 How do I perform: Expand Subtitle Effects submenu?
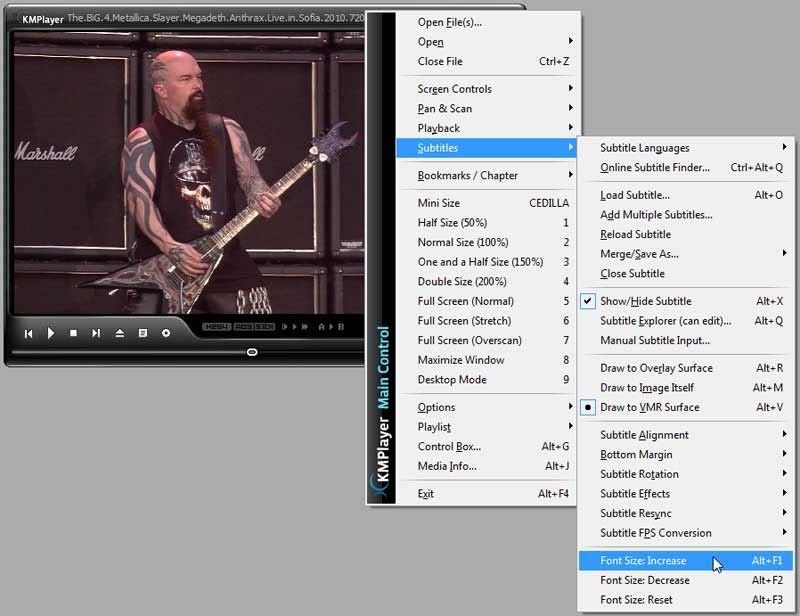click(684, 494)
